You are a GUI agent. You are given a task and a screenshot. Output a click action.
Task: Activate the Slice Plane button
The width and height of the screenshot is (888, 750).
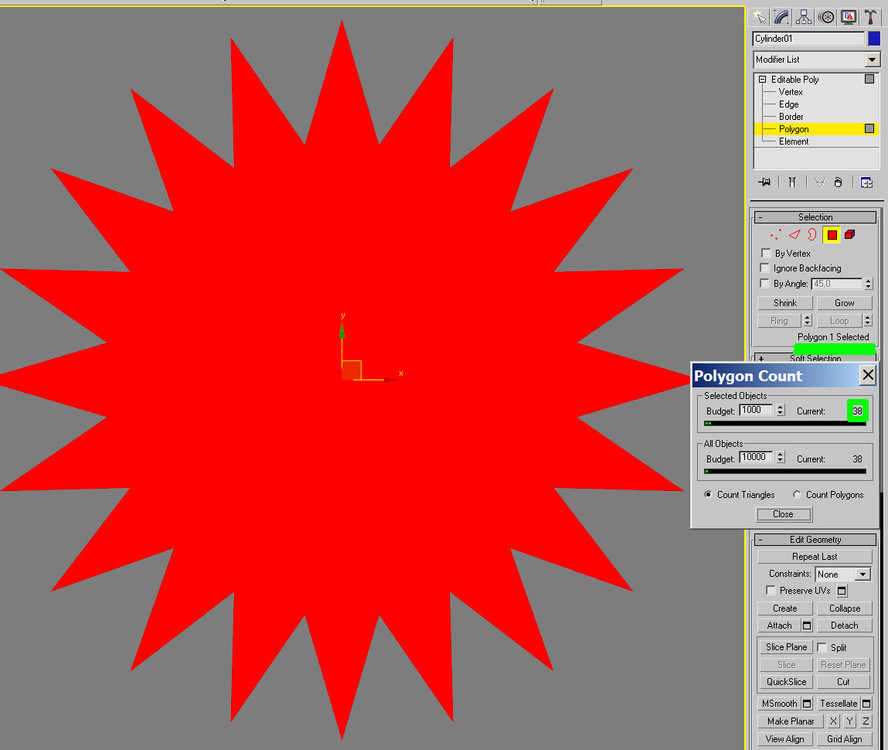(x=785, y=647)
